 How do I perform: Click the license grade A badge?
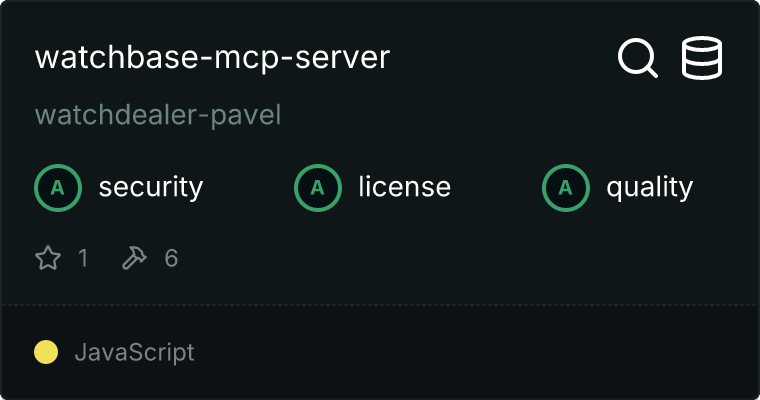coord(318,188)
